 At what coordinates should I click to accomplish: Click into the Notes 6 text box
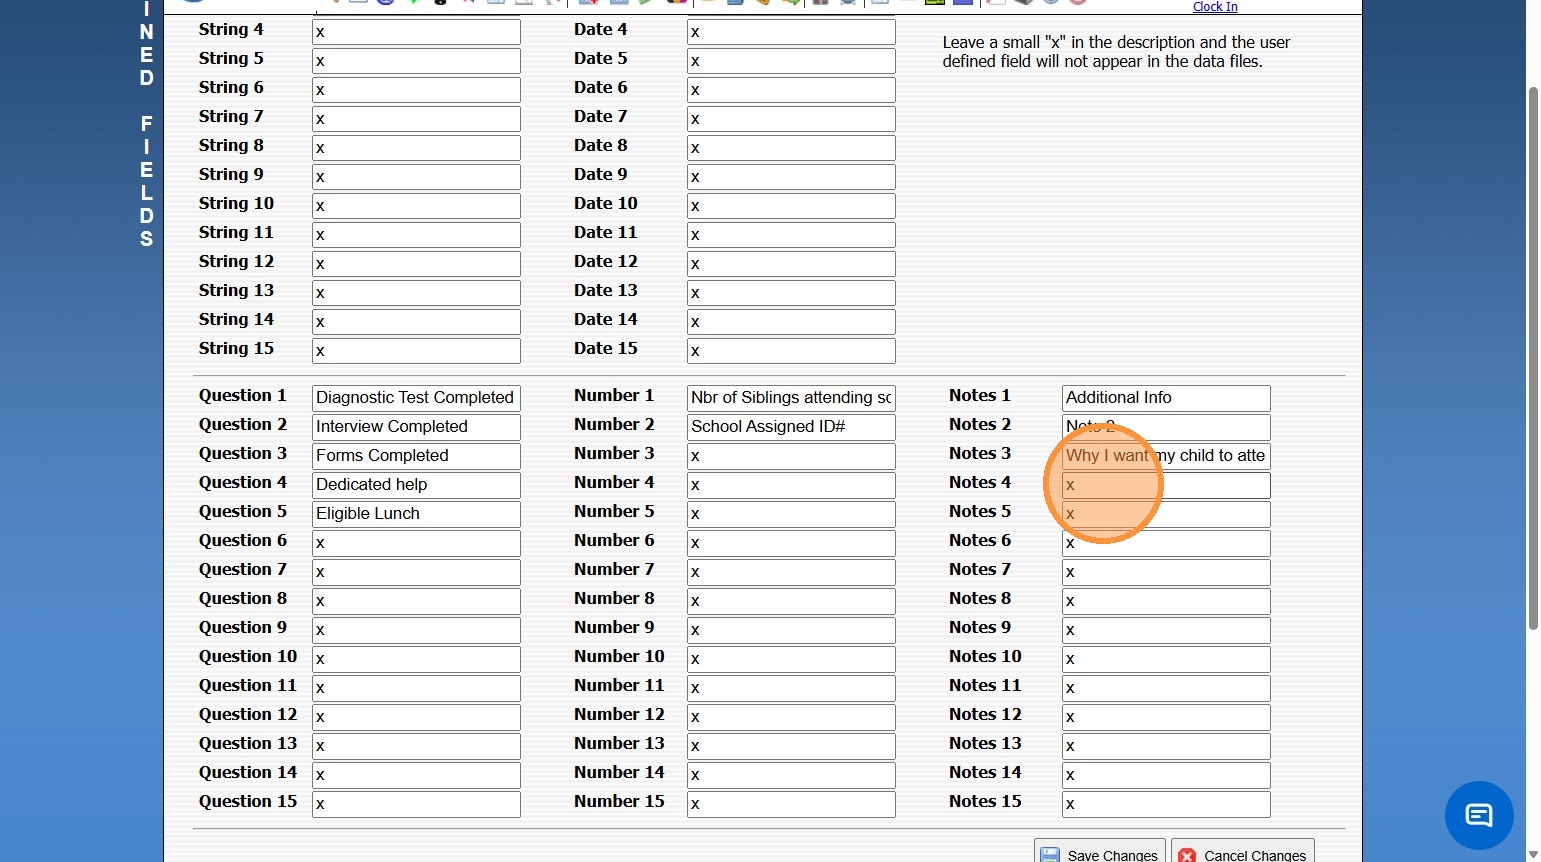1166,543
